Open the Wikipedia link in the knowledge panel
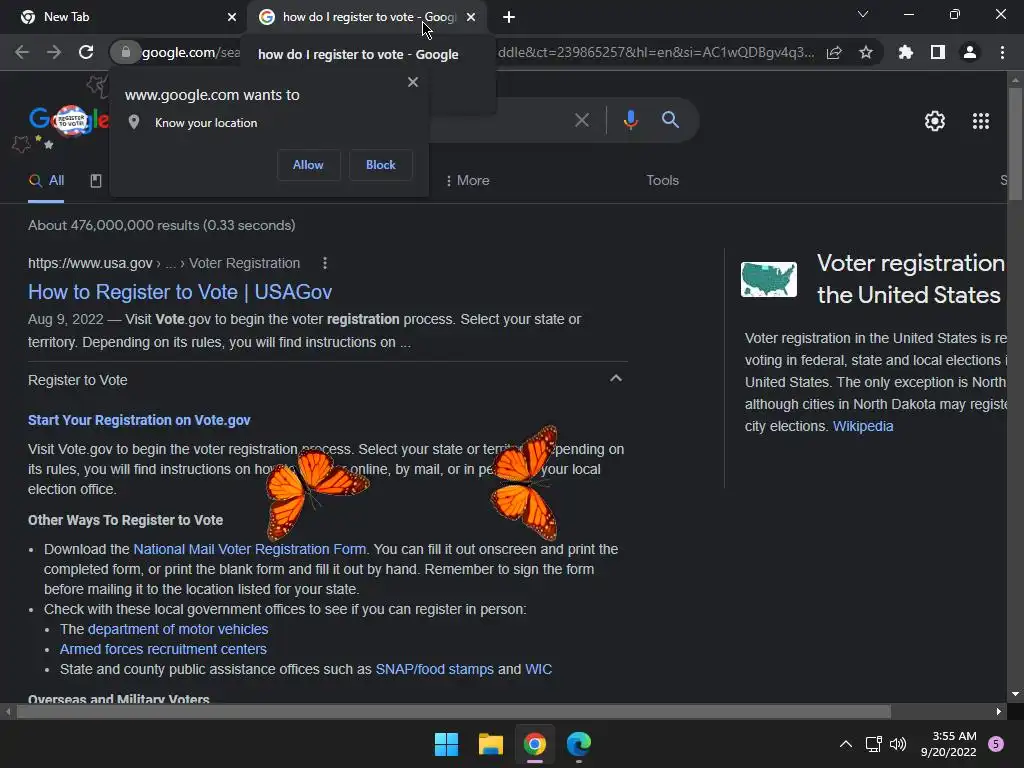This screenshot has height=768, width=1024. (863, 426)
